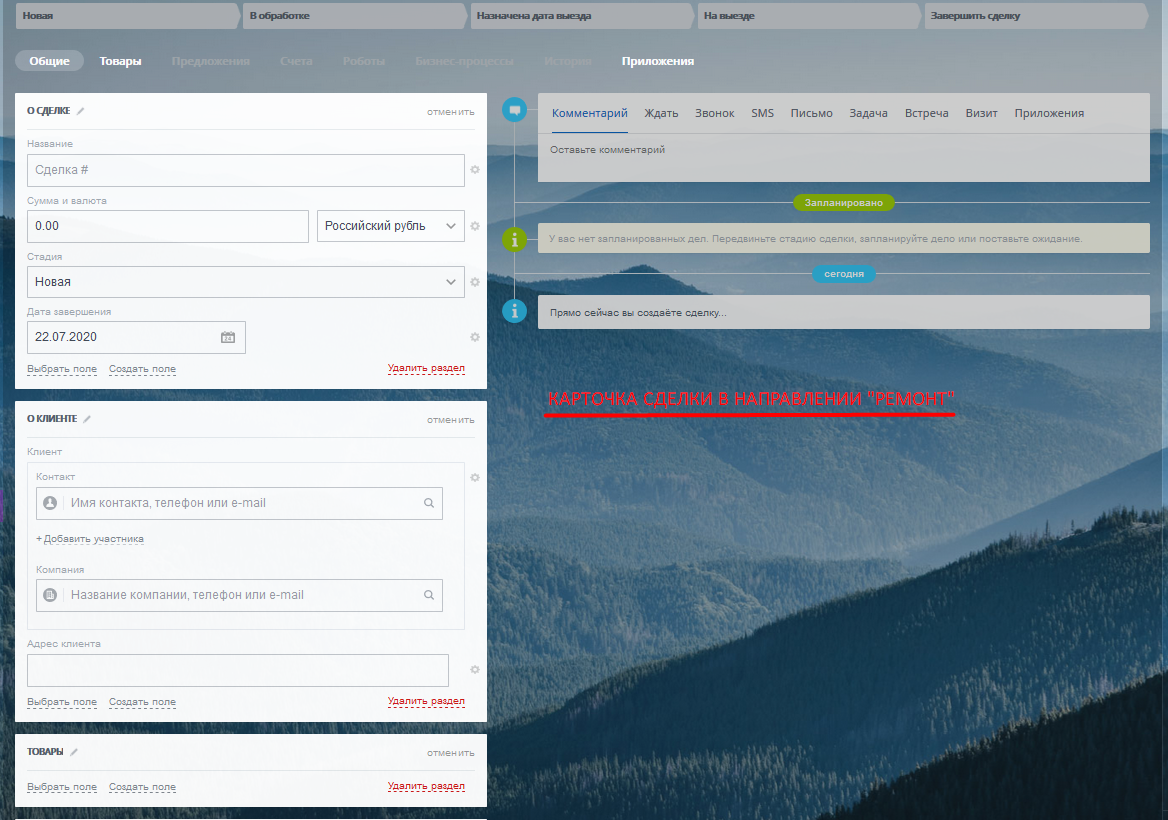Click the Добавить участника link
The height and width of the screenshot is (820, 1168).
92,538
